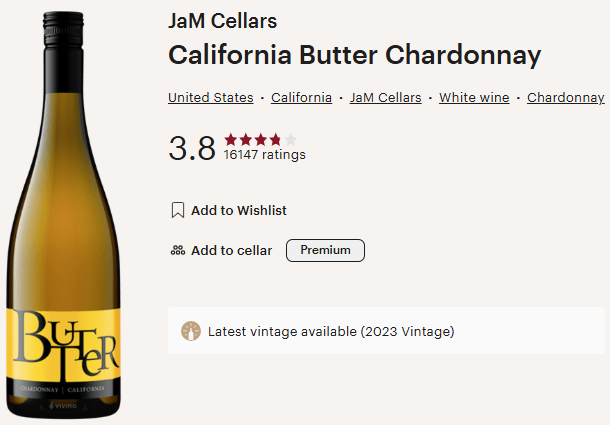Click the bookmark icon beside Add to Wishlist
The image size is (610, 425).
pyautogui.click(x=178, y=210)
